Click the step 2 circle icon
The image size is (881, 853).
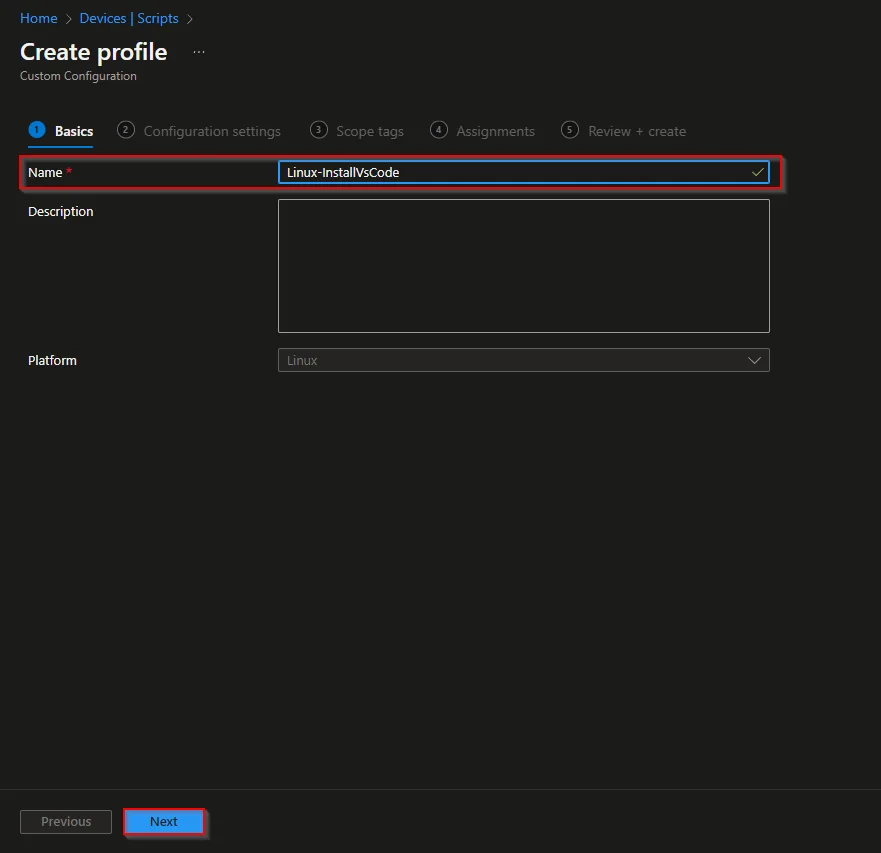(x=125, y=130)
